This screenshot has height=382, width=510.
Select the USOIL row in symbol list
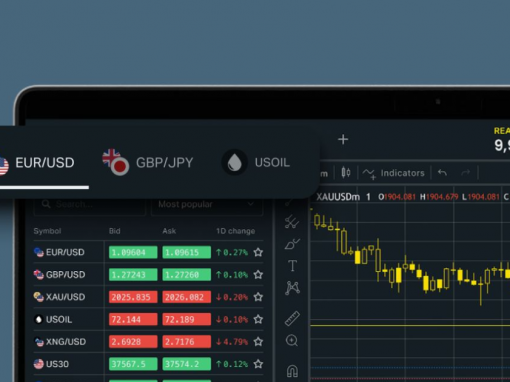(148, 319)
